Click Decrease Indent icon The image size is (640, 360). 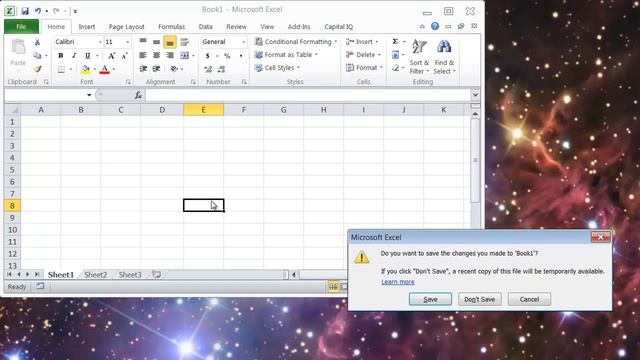click(x=143, y=69)
